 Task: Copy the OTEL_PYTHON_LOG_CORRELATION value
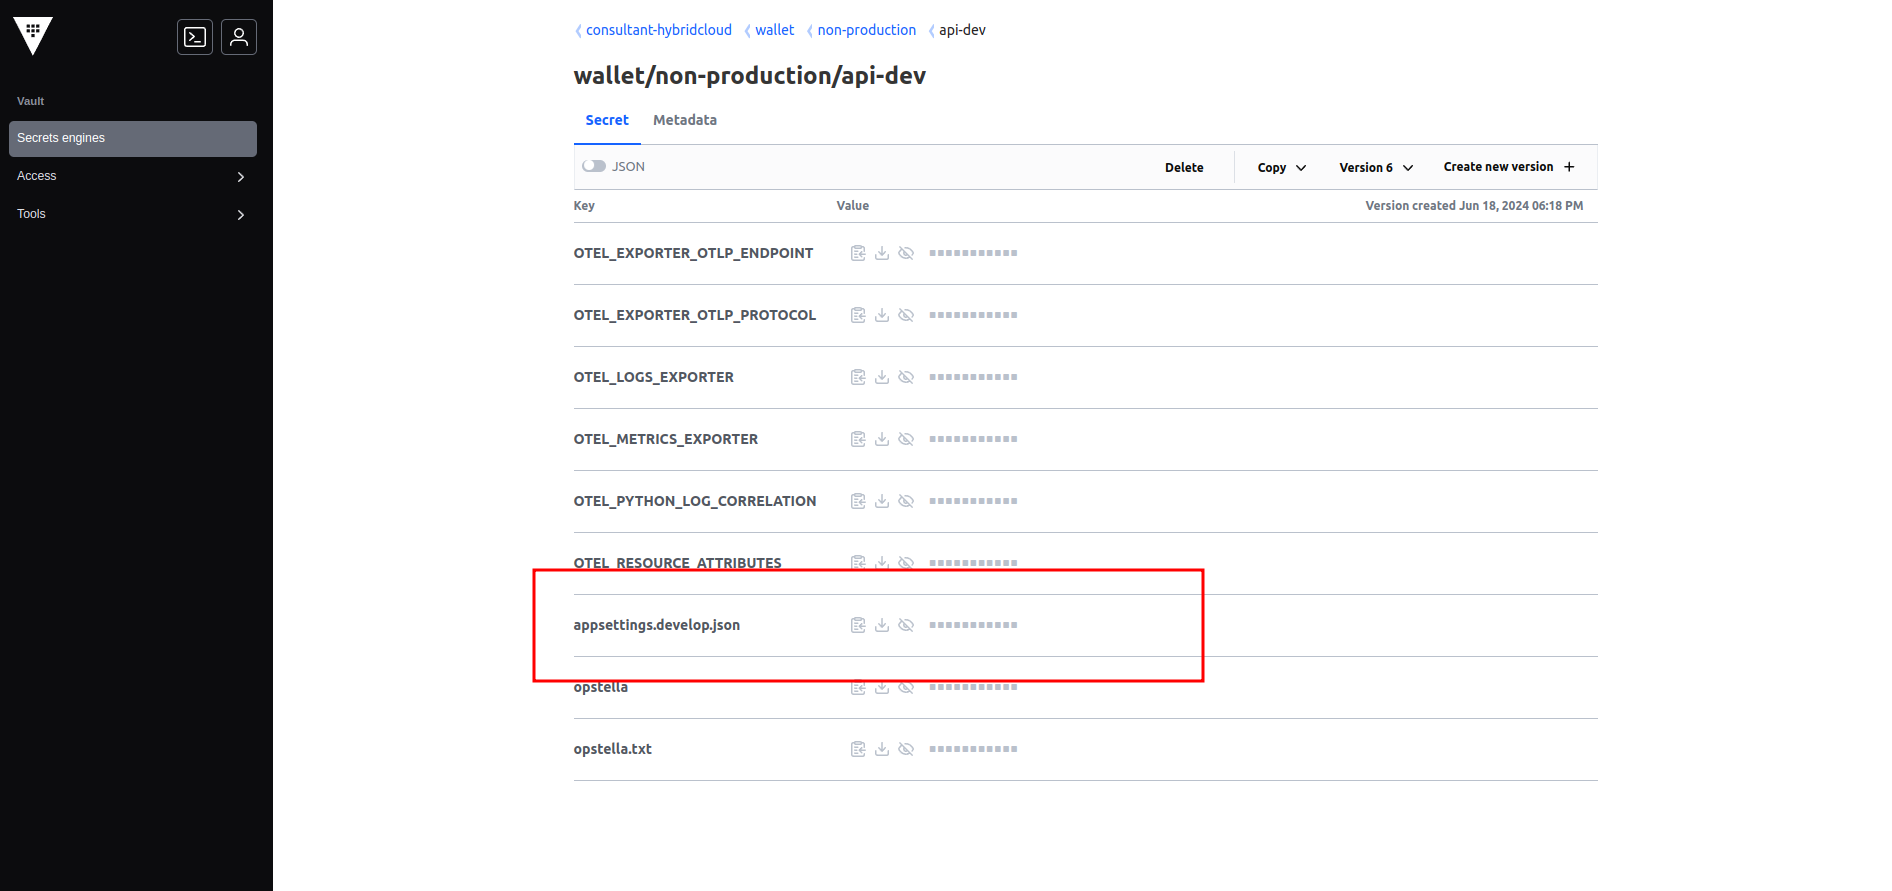[x=858, y=501]
